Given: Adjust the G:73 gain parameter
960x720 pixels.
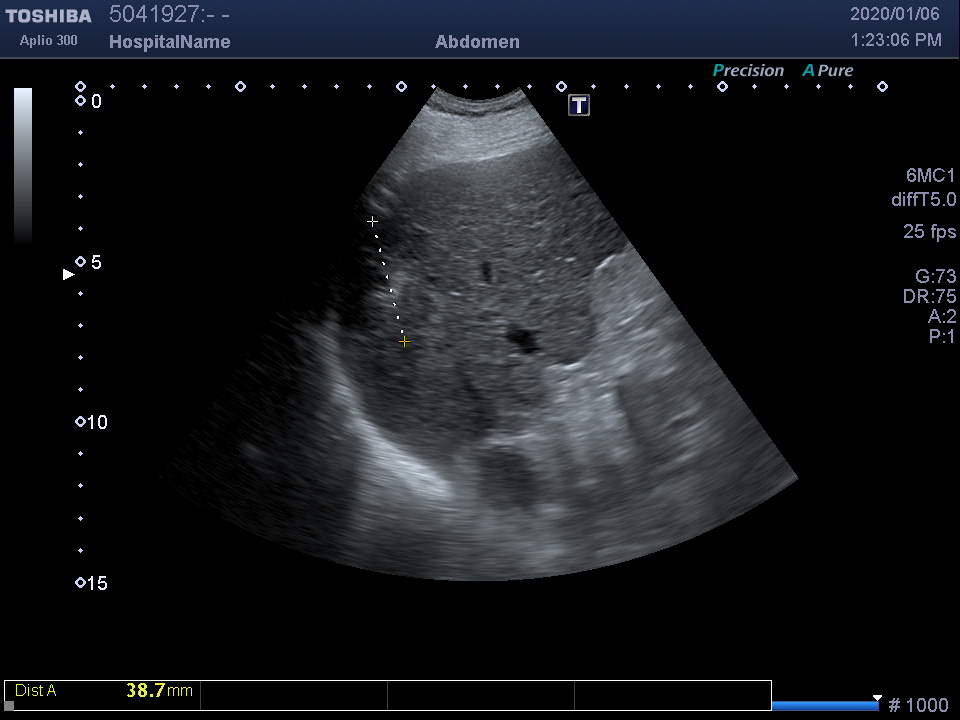Looking at the screenshot, I should pos(935,277).
